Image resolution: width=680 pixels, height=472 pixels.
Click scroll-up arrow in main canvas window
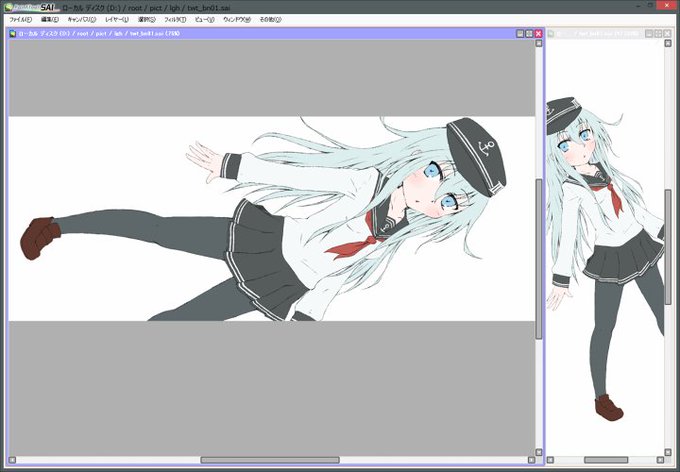pos(539,43)
